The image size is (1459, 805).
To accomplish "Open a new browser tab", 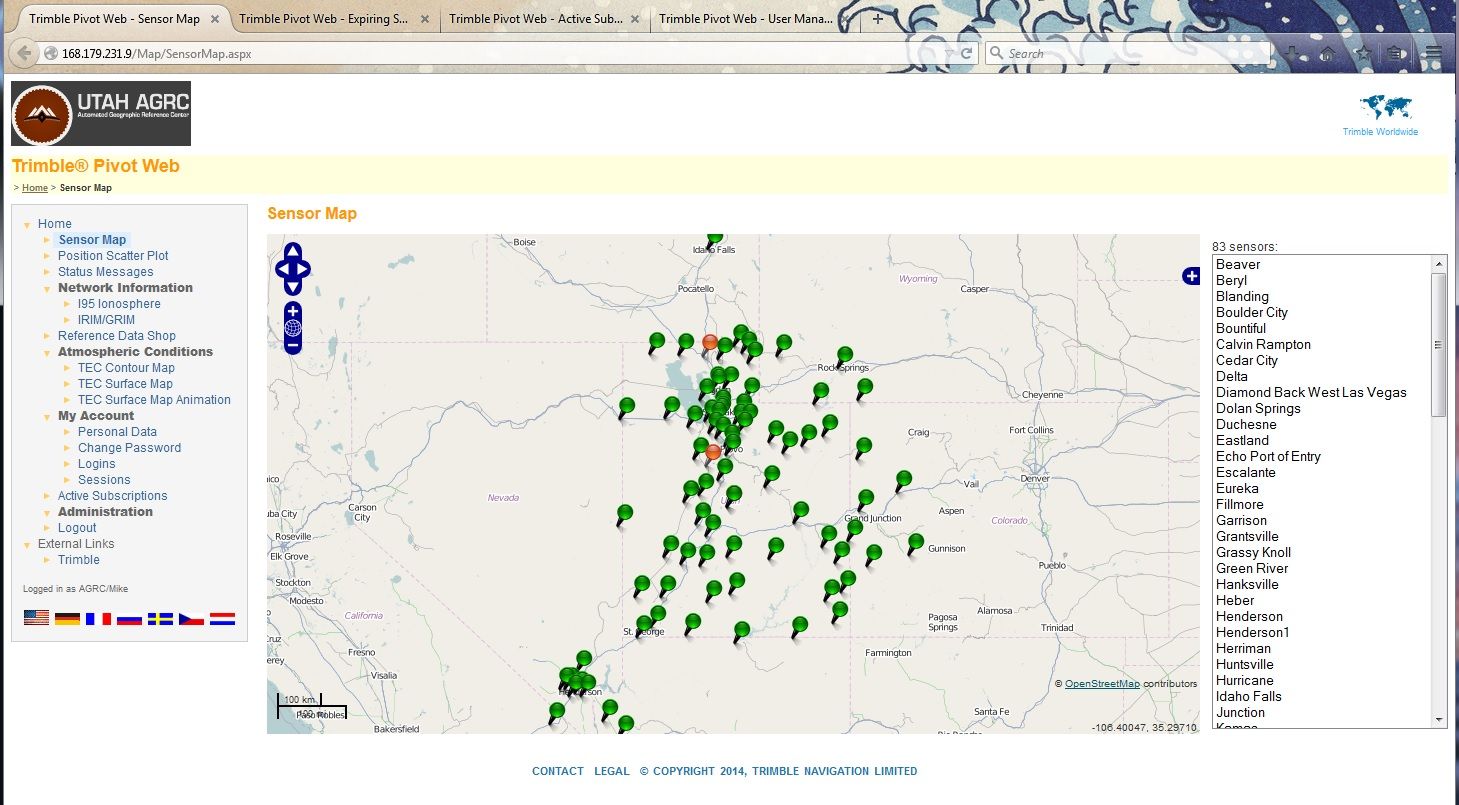I will [x=878, y=18].
